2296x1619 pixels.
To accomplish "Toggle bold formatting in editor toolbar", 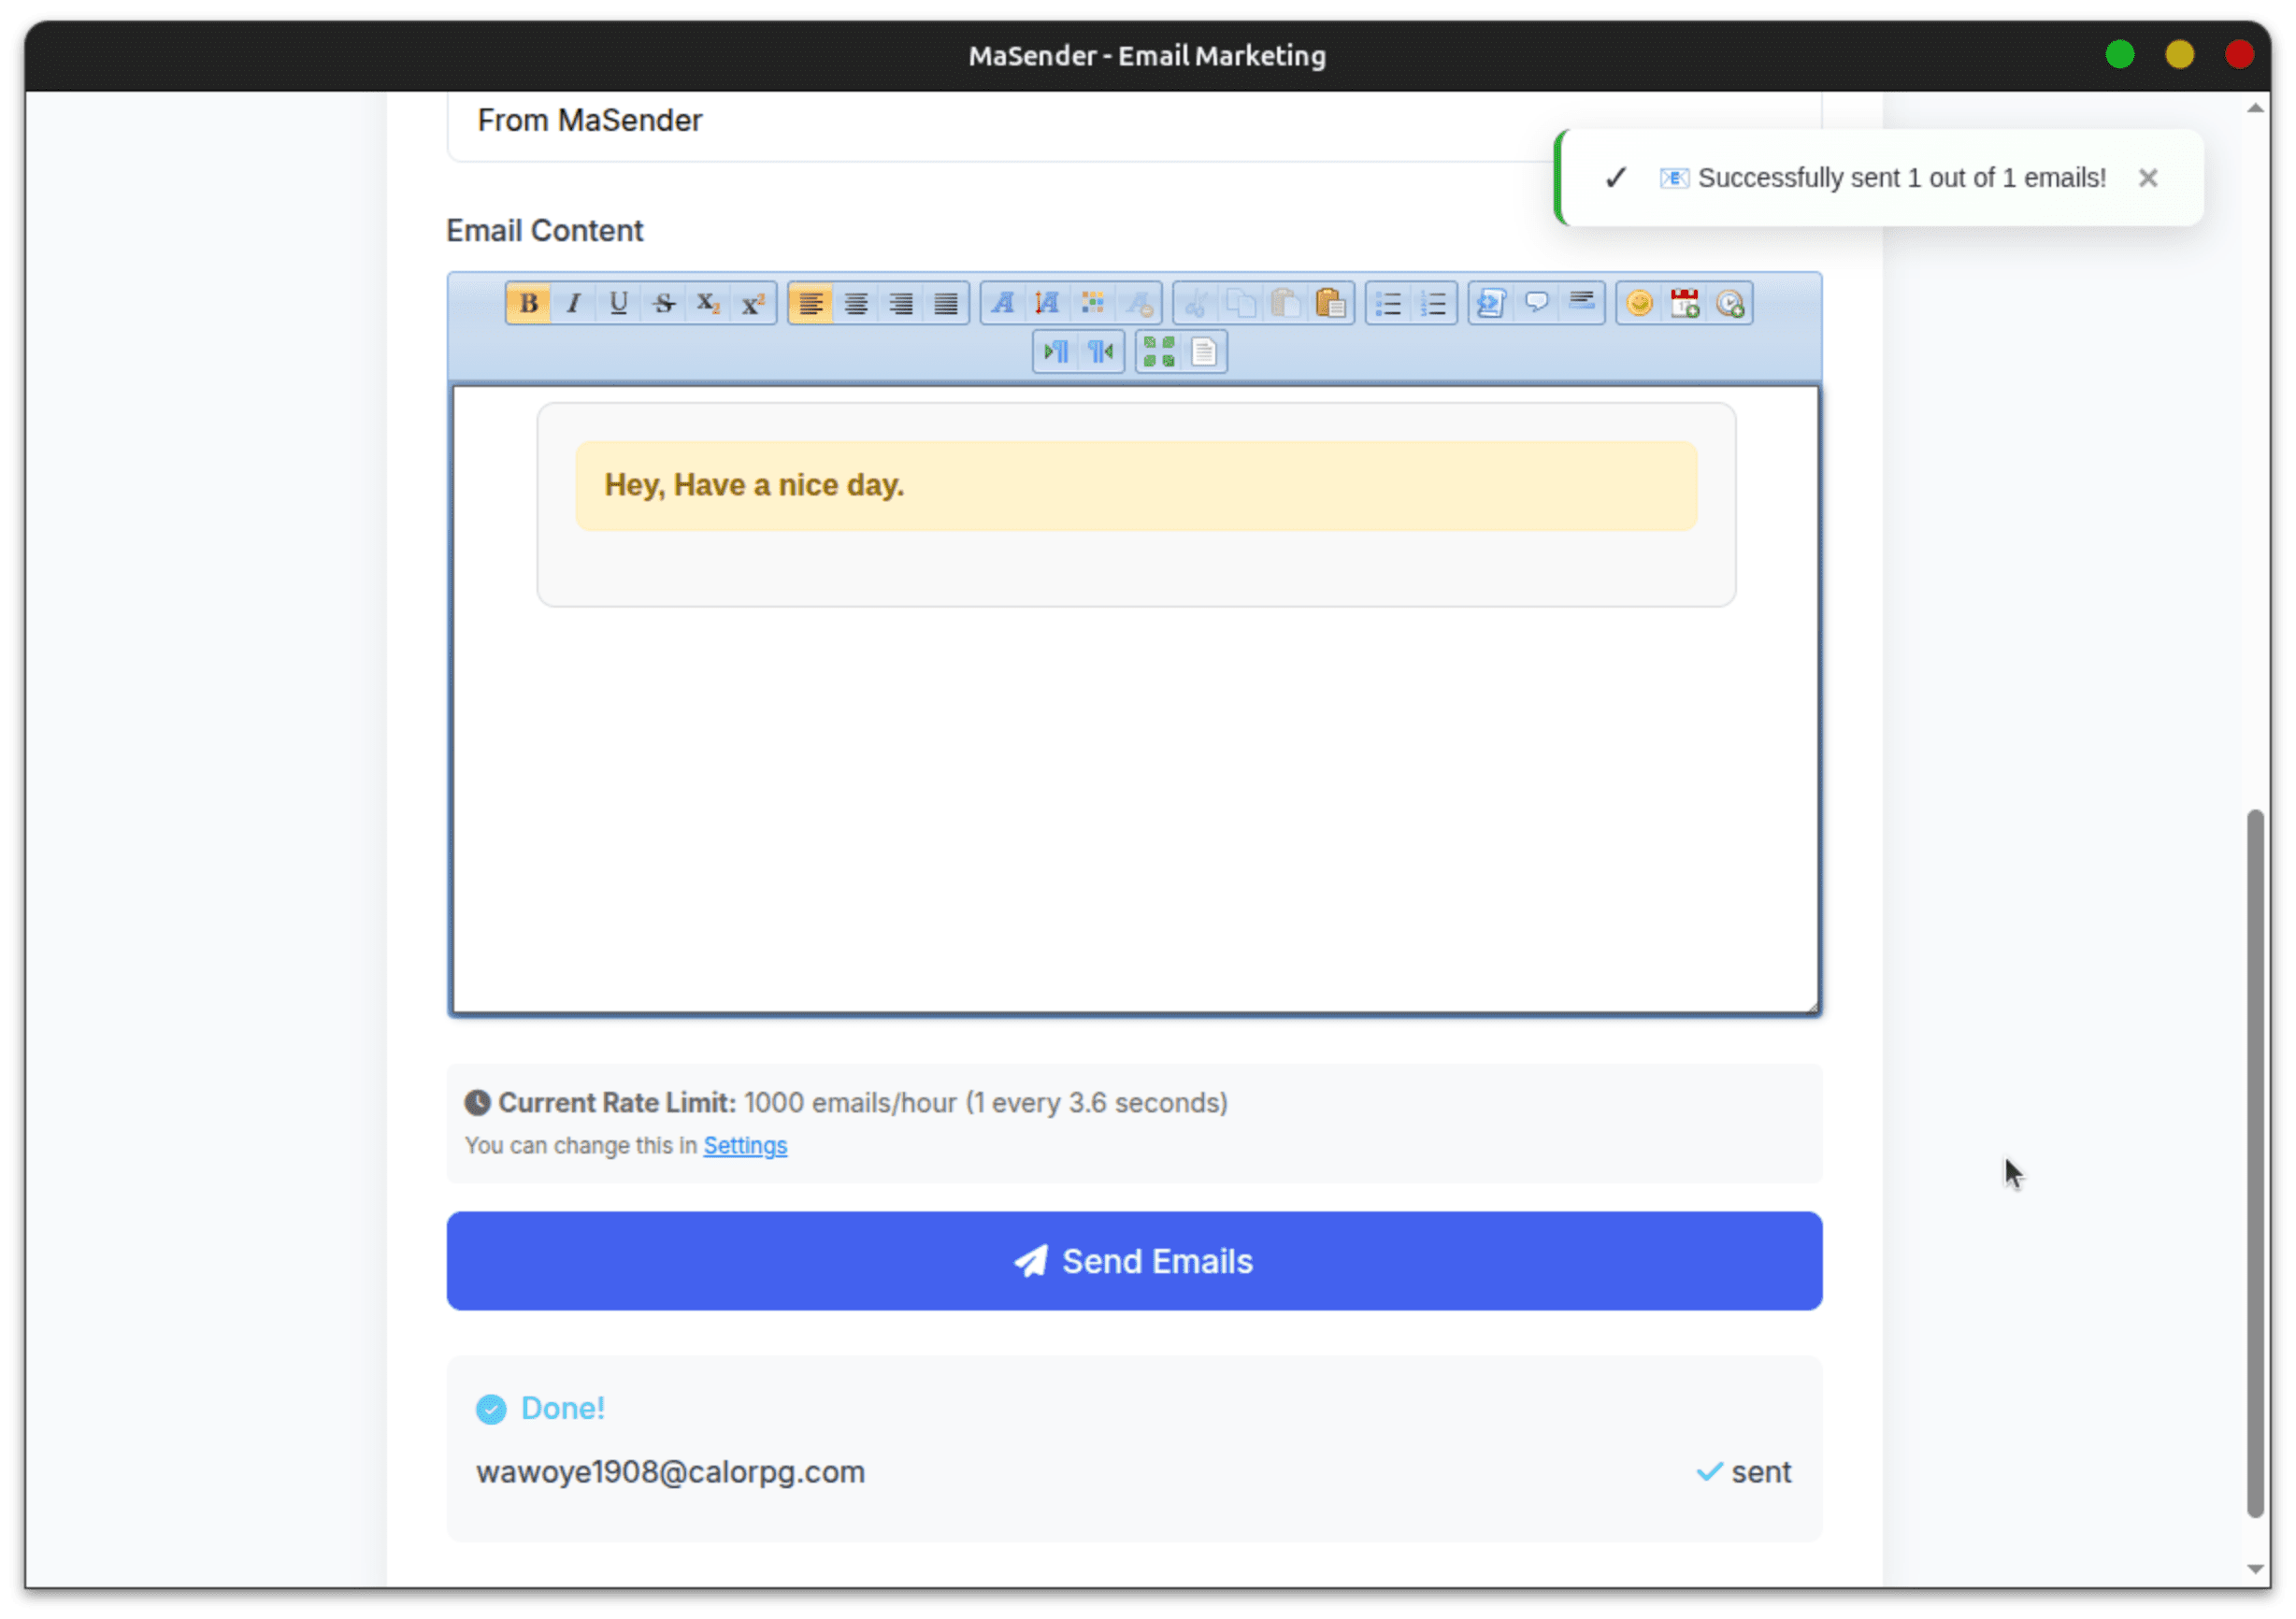I will [x=528, y=303].
